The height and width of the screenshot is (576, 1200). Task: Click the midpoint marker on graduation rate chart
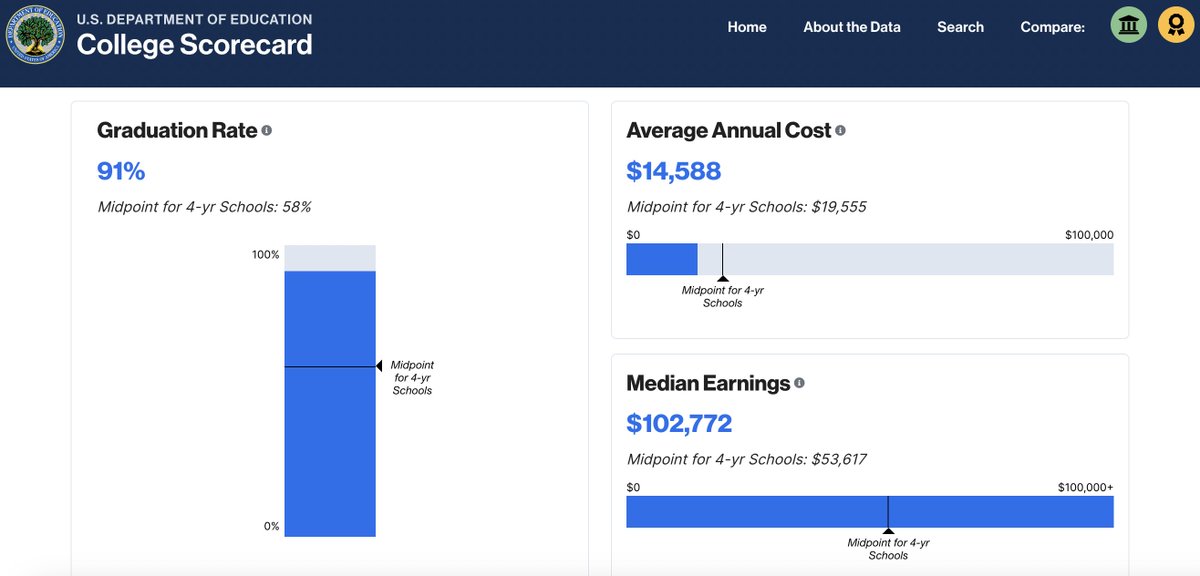[379, 367]
